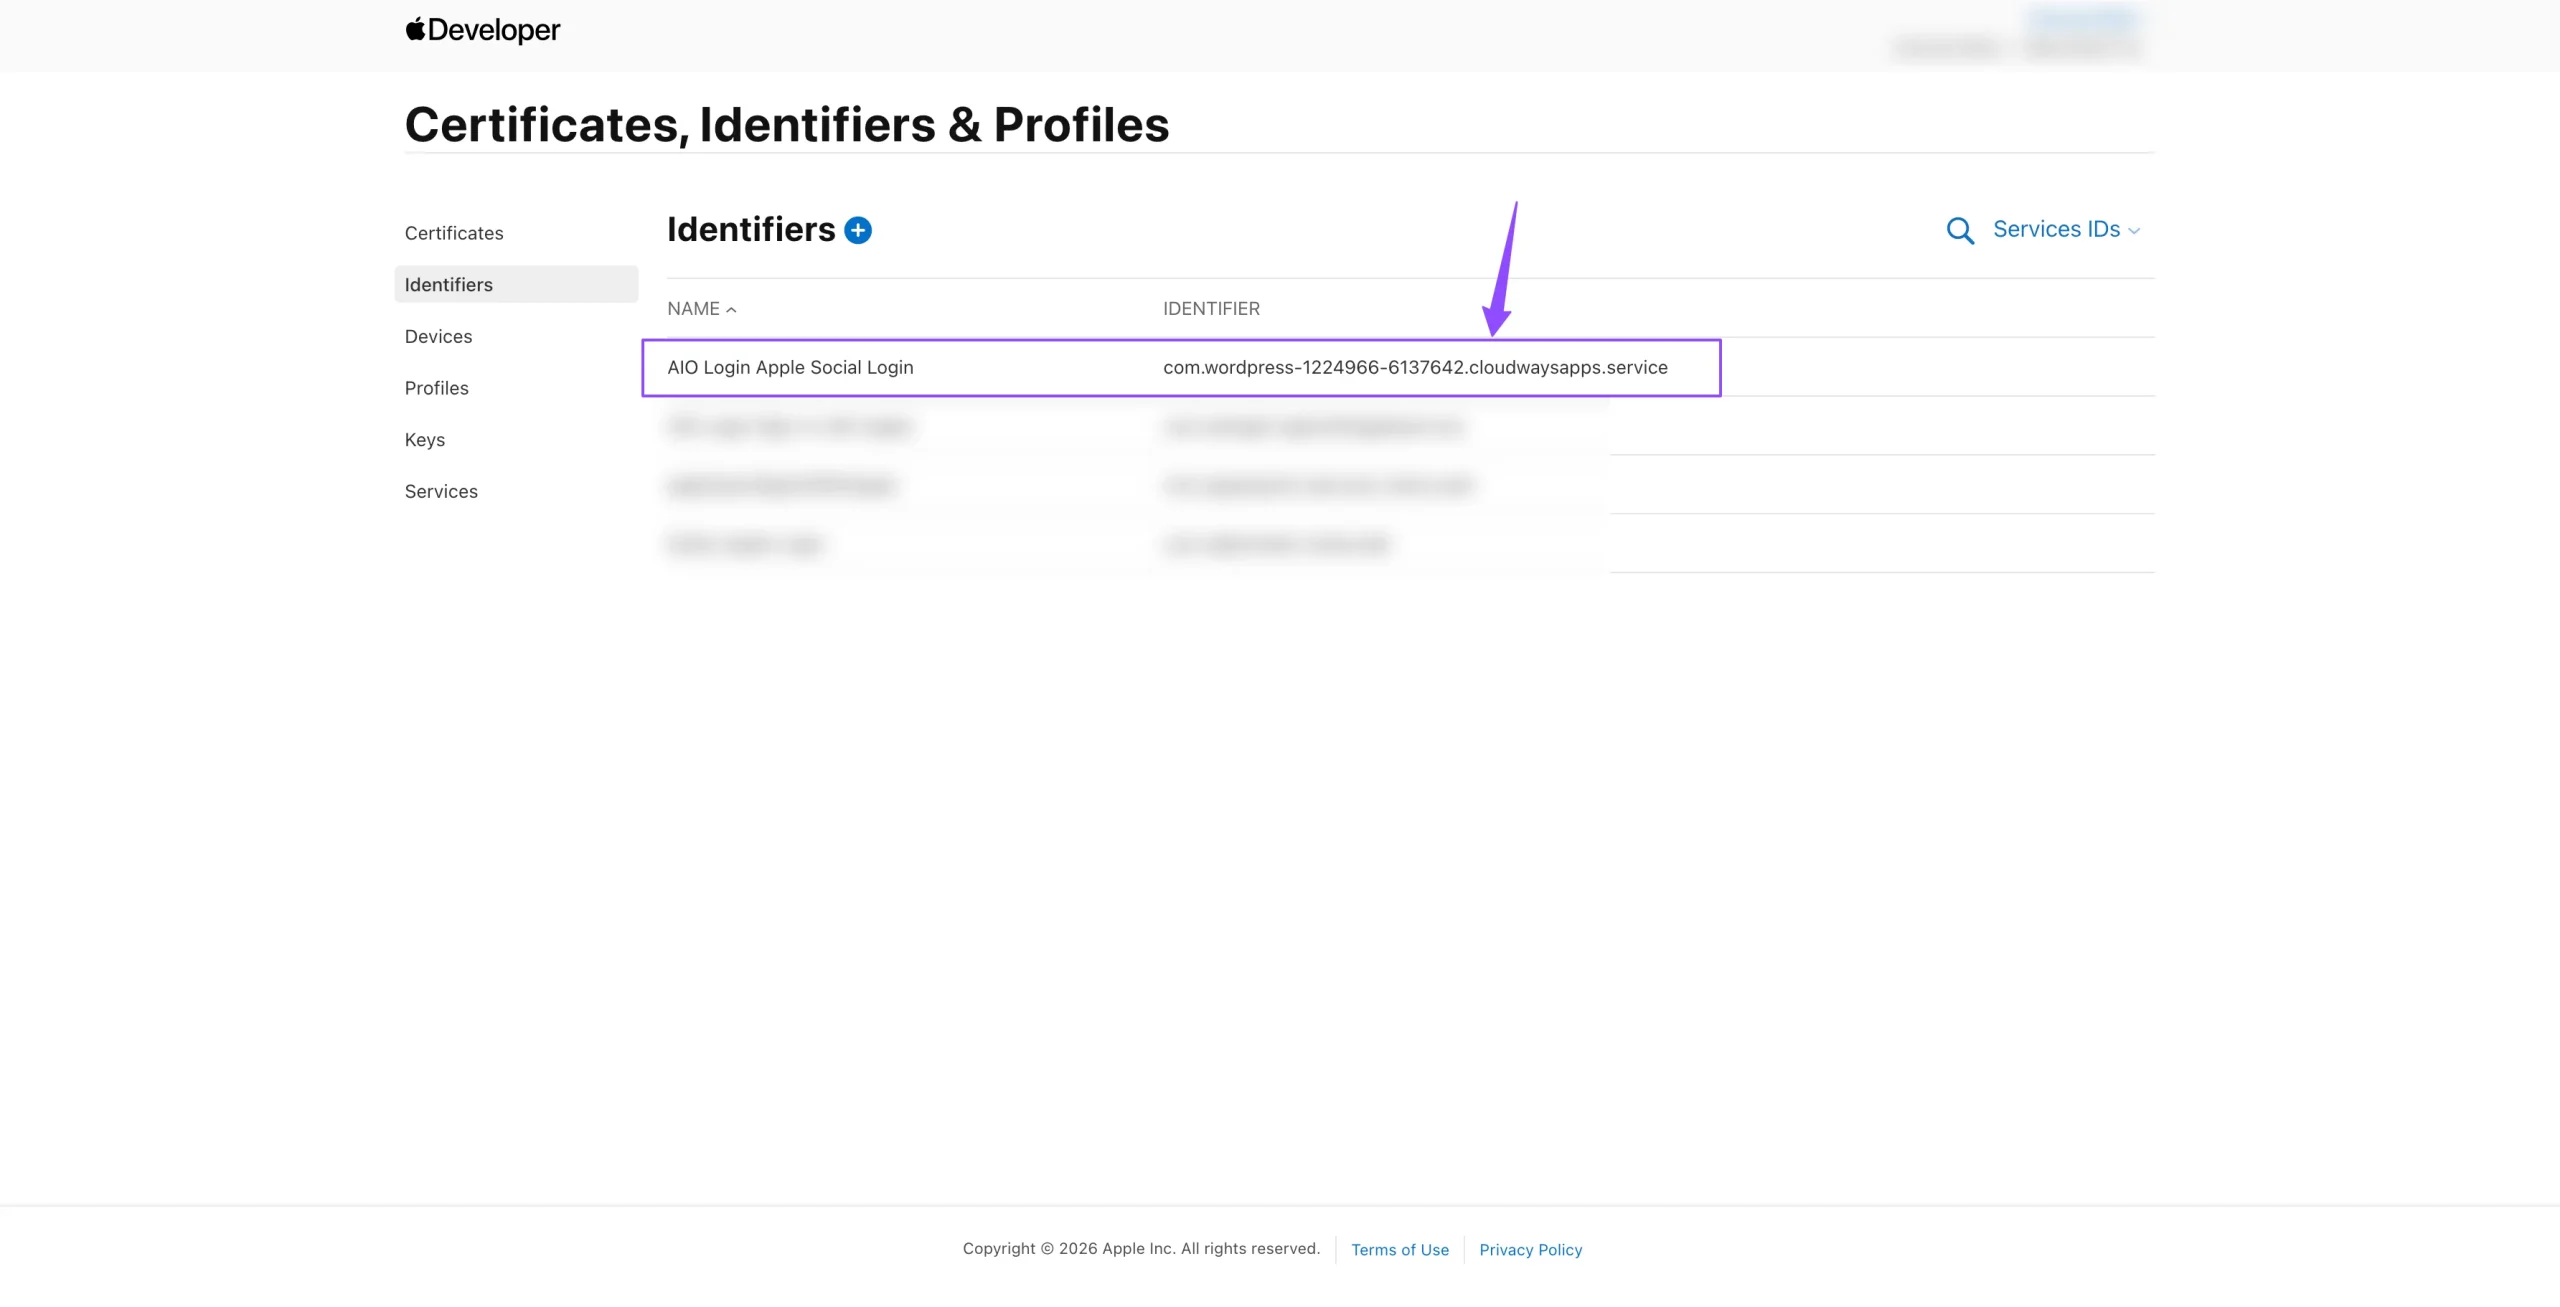The image size is (2560, 1307).
Task: Open the identifiers search magnifier
Action: (x=1960, y=231)
